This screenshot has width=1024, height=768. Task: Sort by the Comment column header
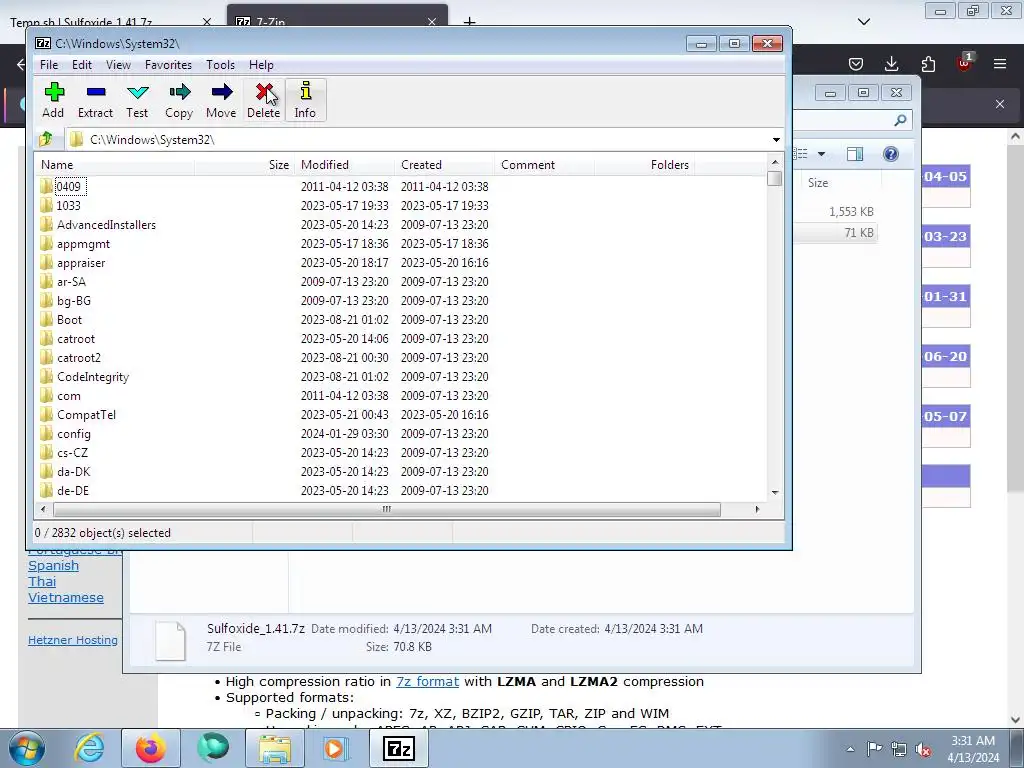(x=545, y=165)
